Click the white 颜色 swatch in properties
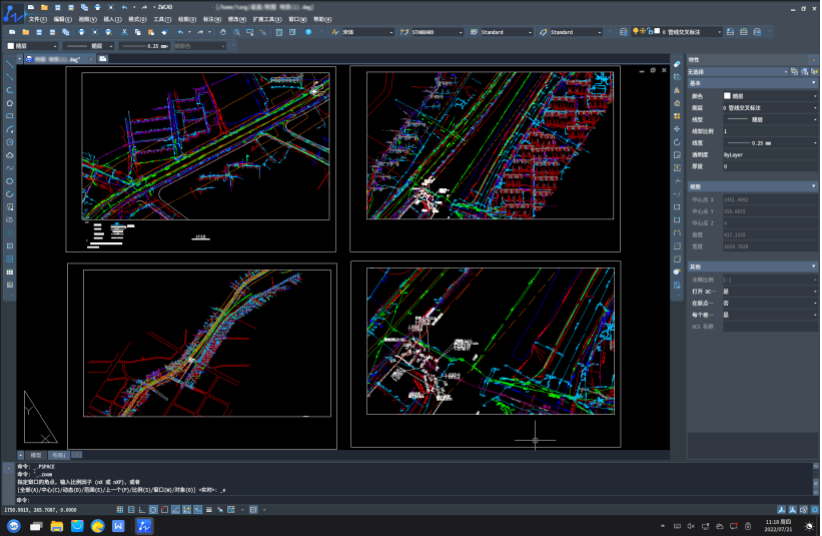The height and width of the screenshot is (536, 822). coord(727,96)
